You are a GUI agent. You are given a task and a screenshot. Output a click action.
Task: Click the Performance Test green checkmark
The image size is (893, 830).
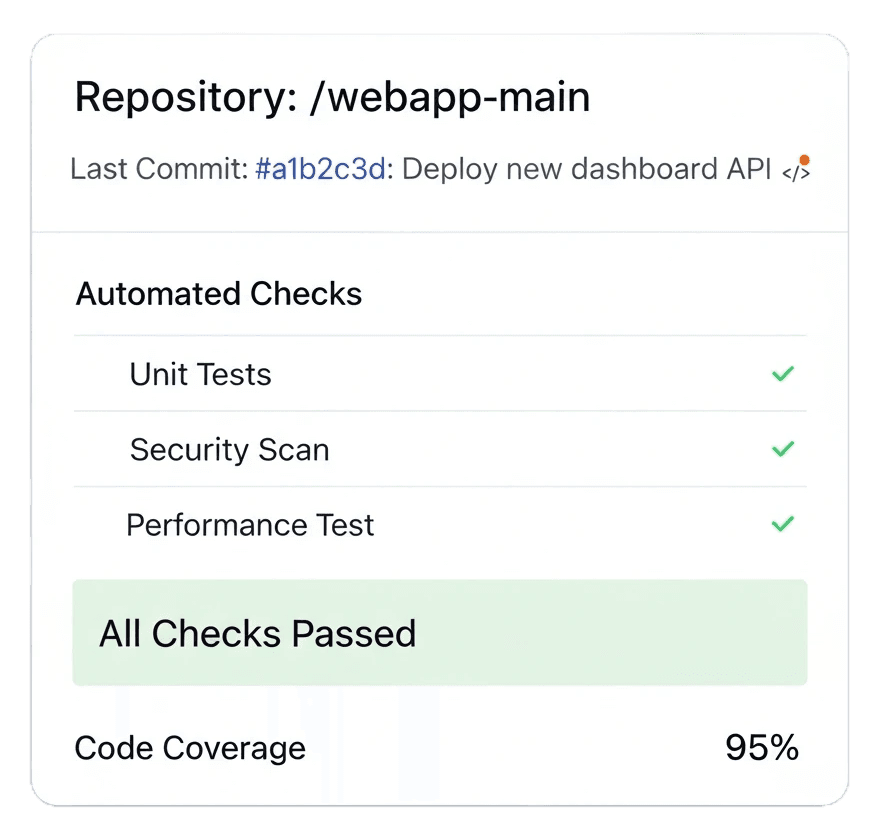783,524
